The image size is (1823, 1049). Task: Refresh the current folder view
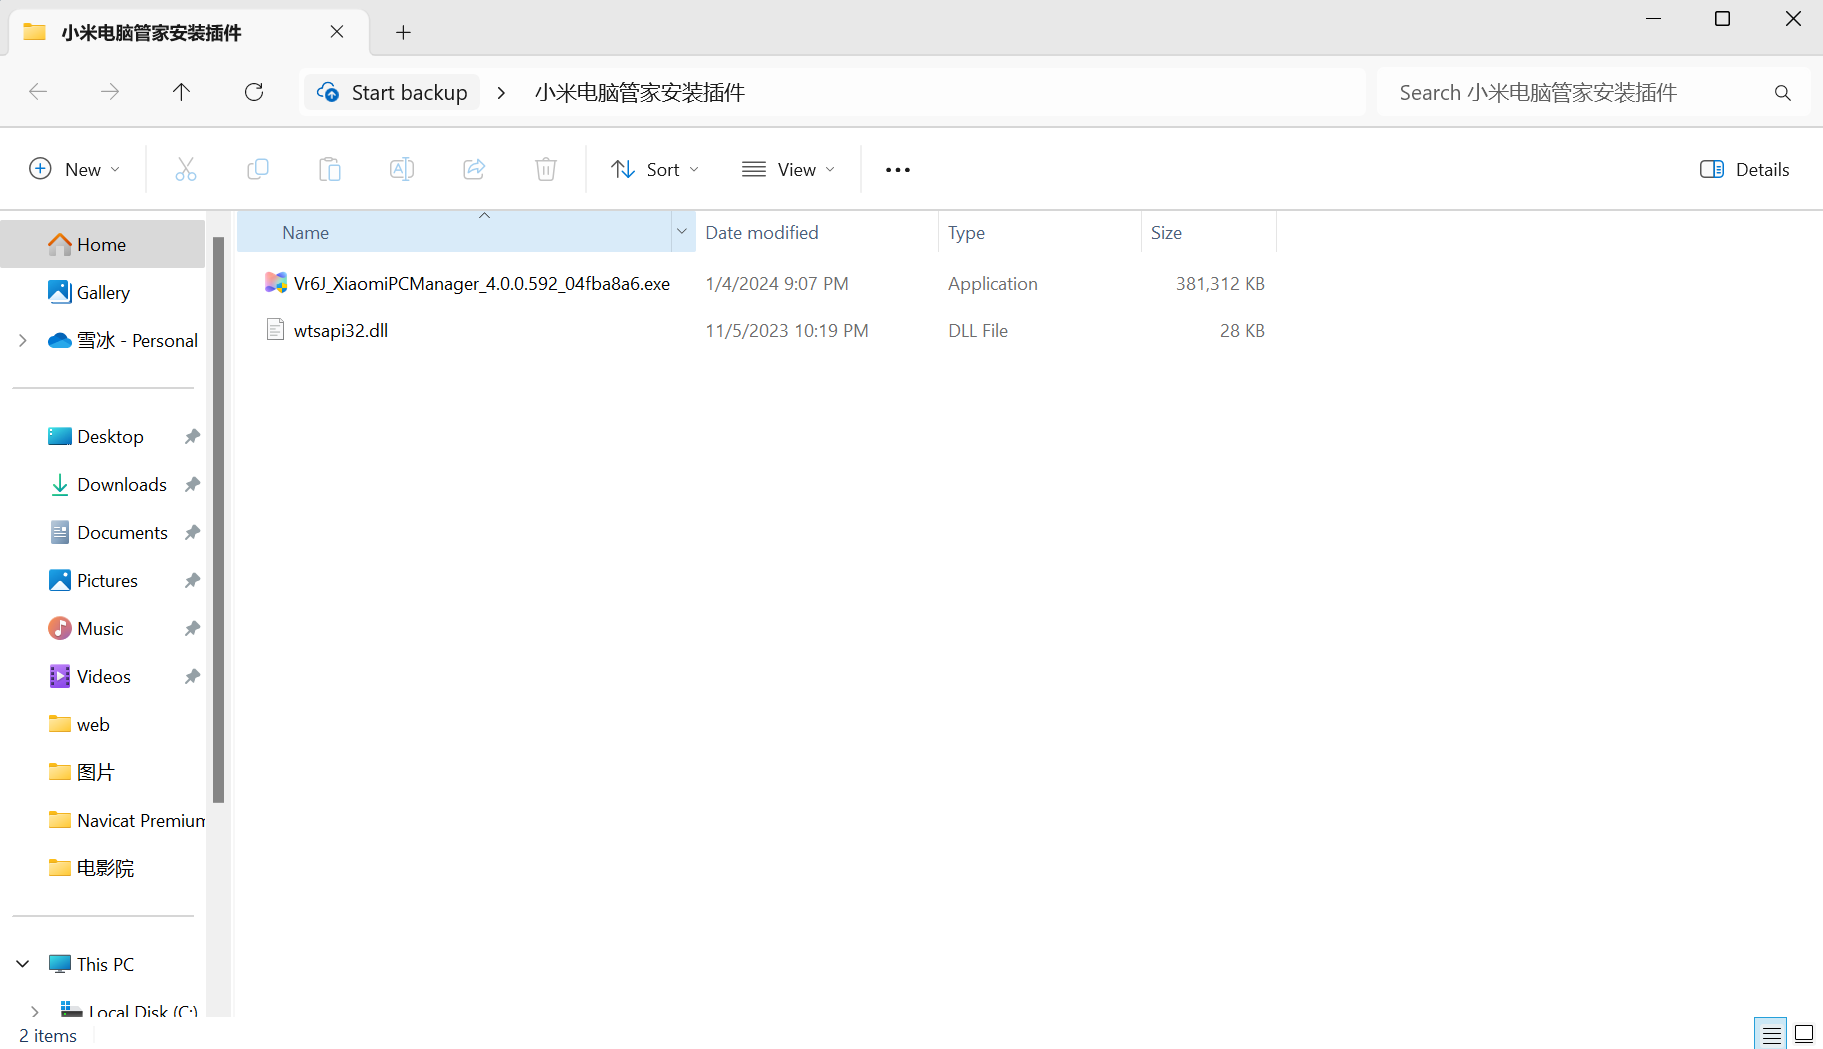tap(254, 92)
